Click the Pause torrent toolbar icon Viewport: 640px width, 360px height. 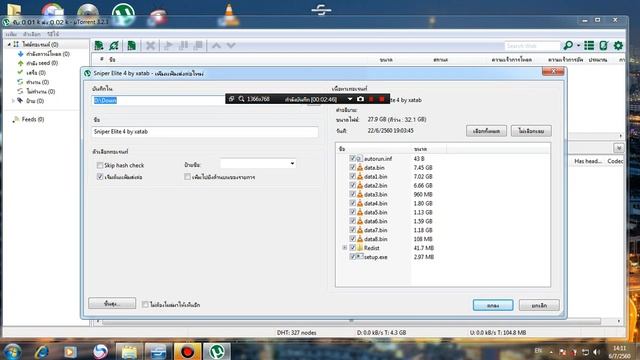point(183,46)
